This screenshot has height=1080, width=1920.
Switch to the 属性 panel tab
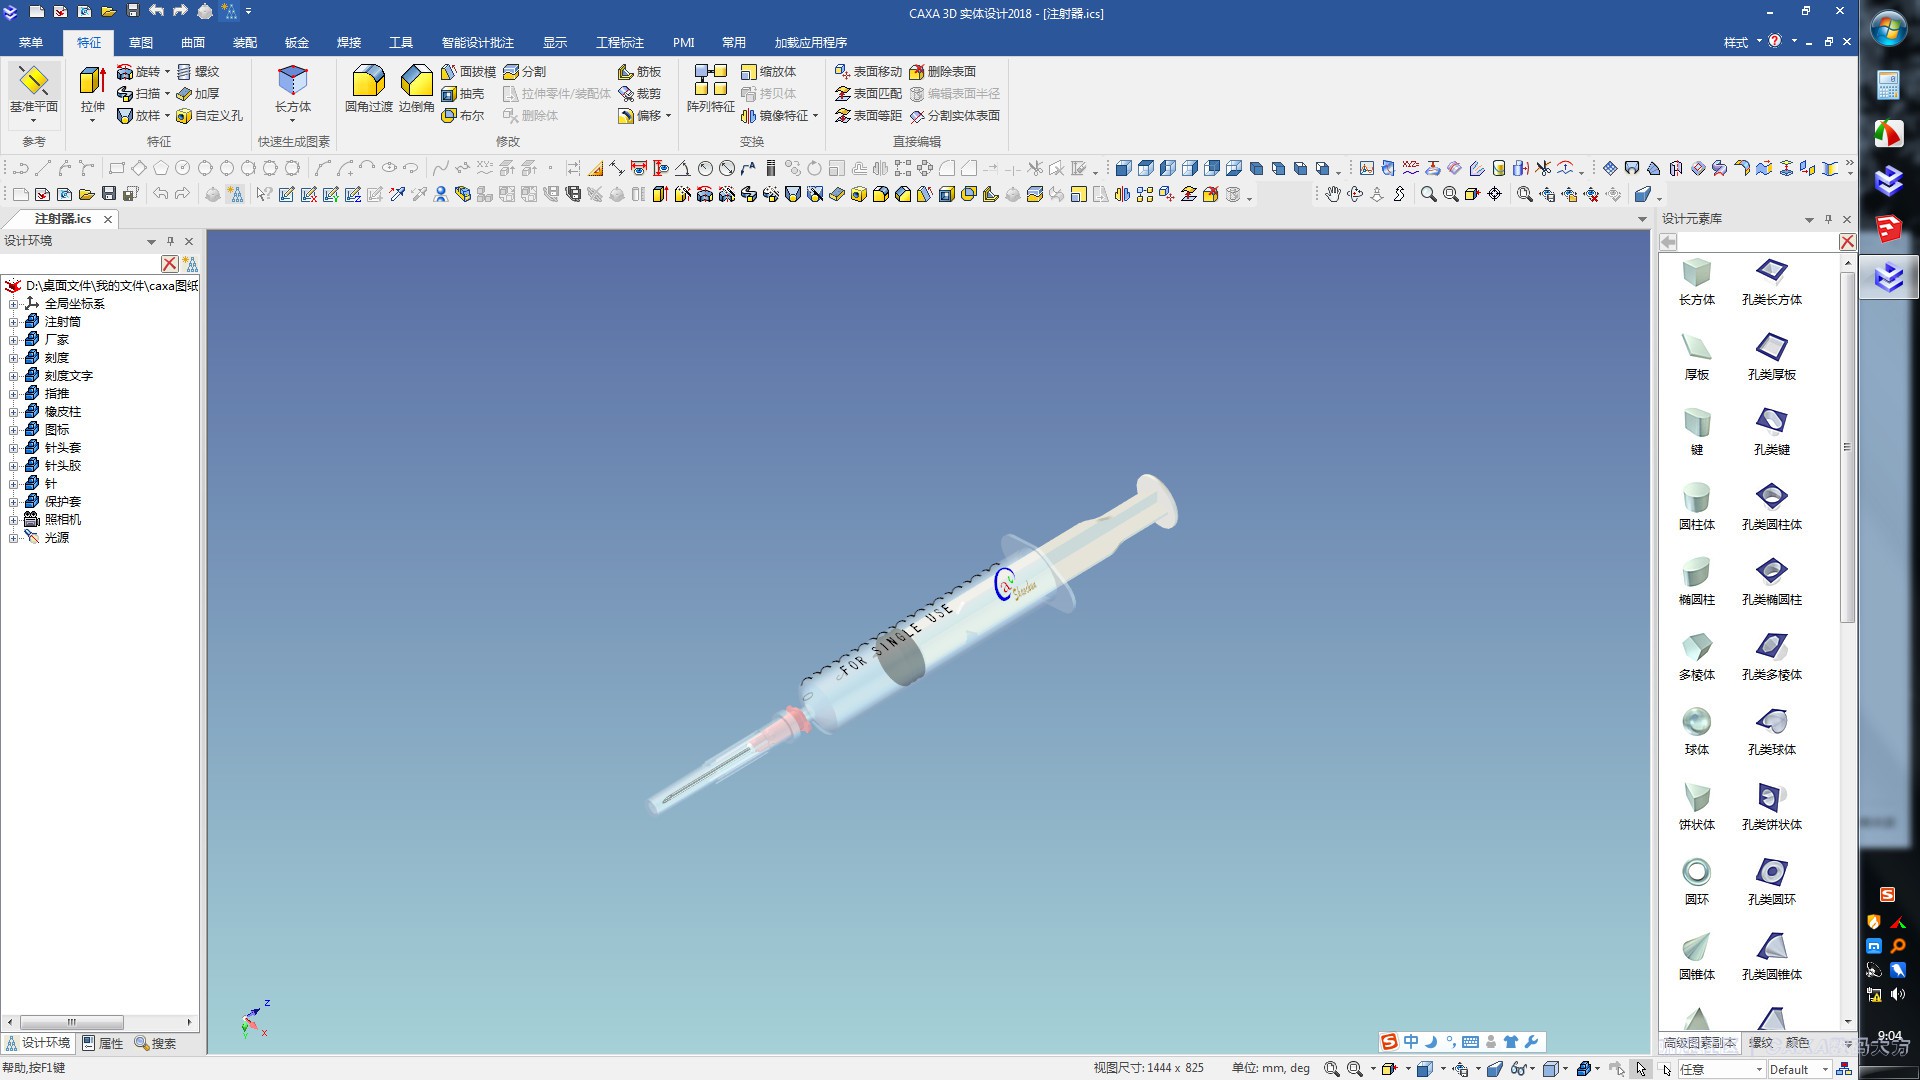click(102, 1043)
